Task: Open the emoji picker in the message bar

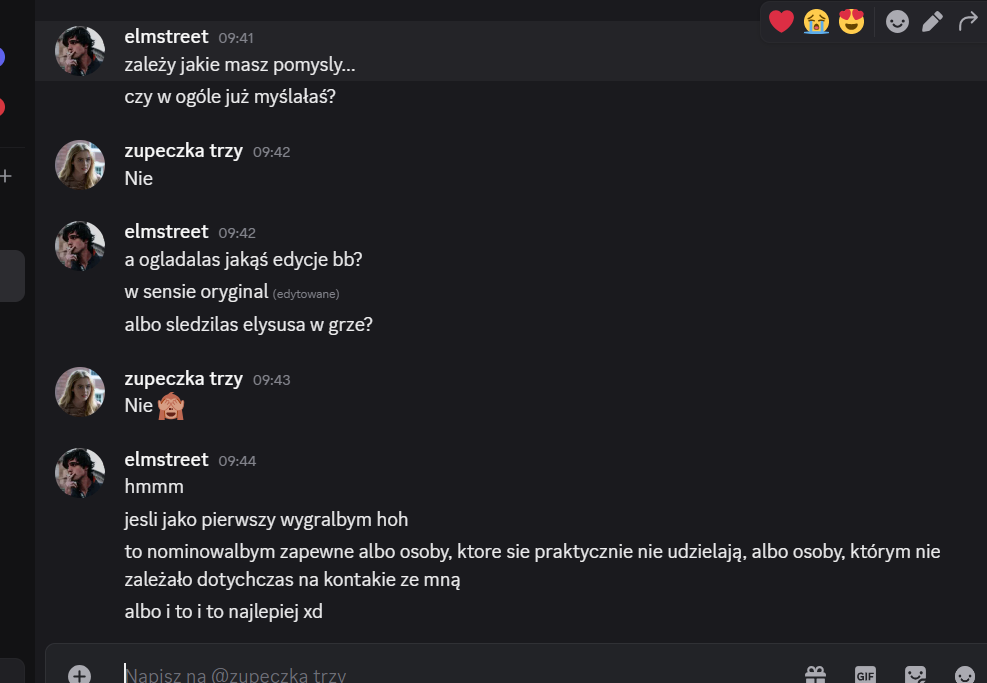Action: [x=964, y=674]
